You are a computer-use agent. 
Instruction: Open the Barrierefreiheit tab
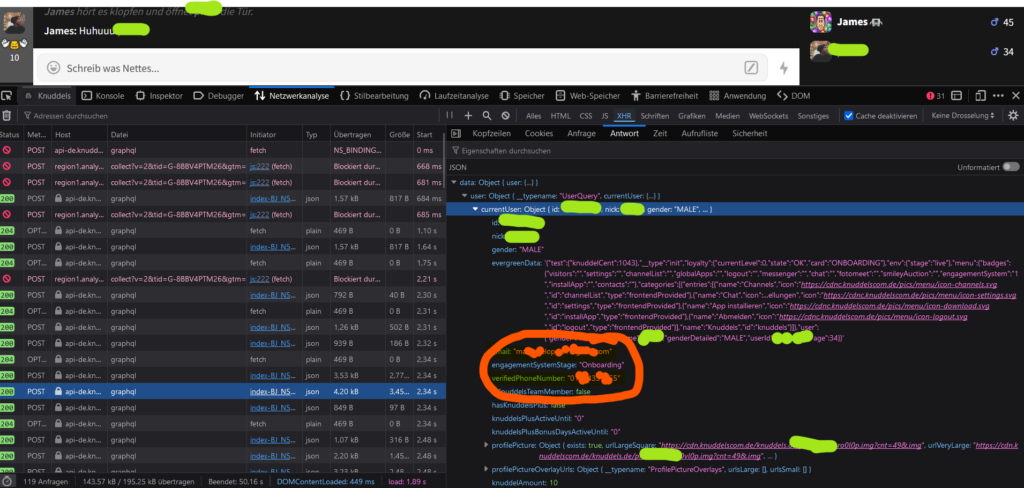coord(667,96)
